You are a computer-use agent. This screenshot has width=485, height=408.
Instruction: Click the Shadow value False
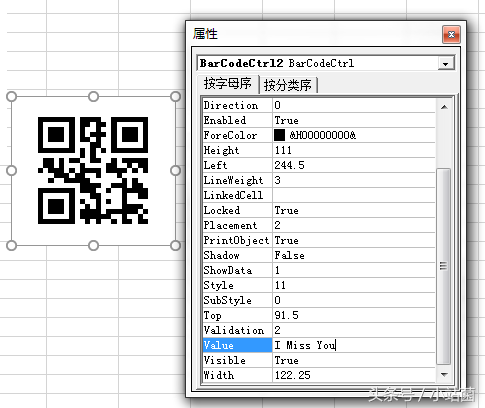pyautogui.click(x=354, y=255)
